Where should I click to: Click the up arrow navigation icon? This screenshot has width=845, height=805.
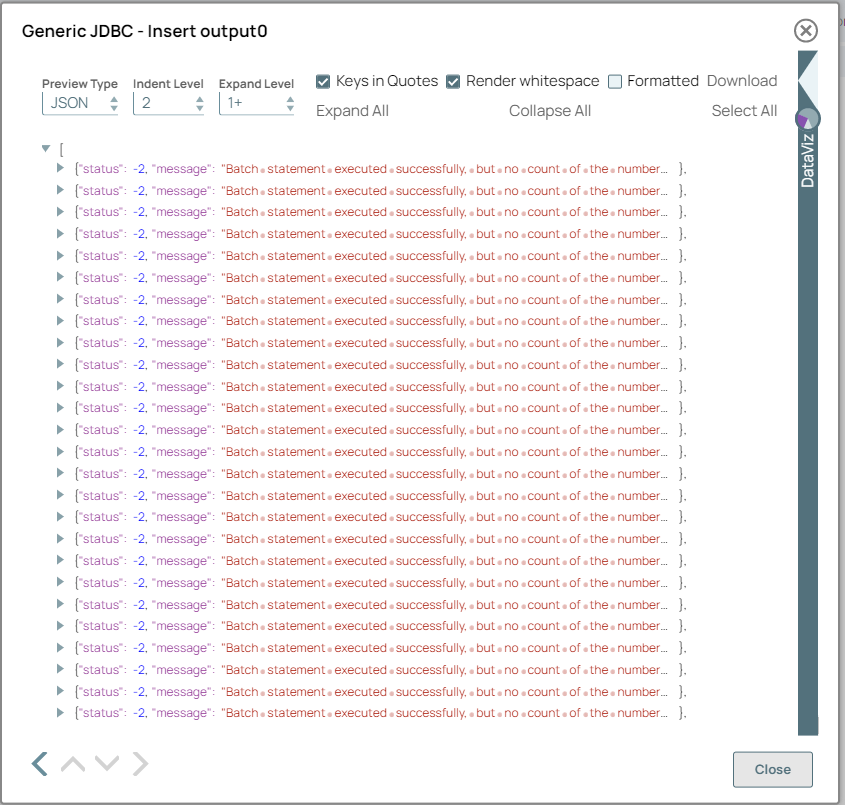pos(73,765)
